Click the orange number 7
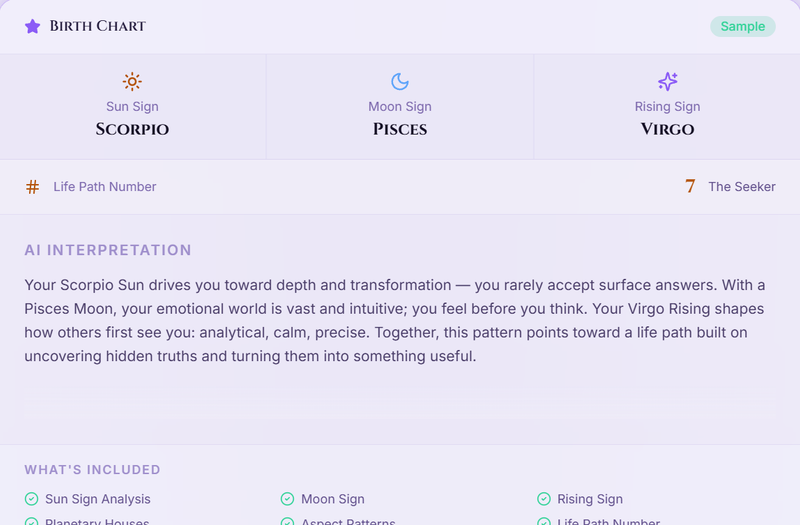 (x=690, y=186)
